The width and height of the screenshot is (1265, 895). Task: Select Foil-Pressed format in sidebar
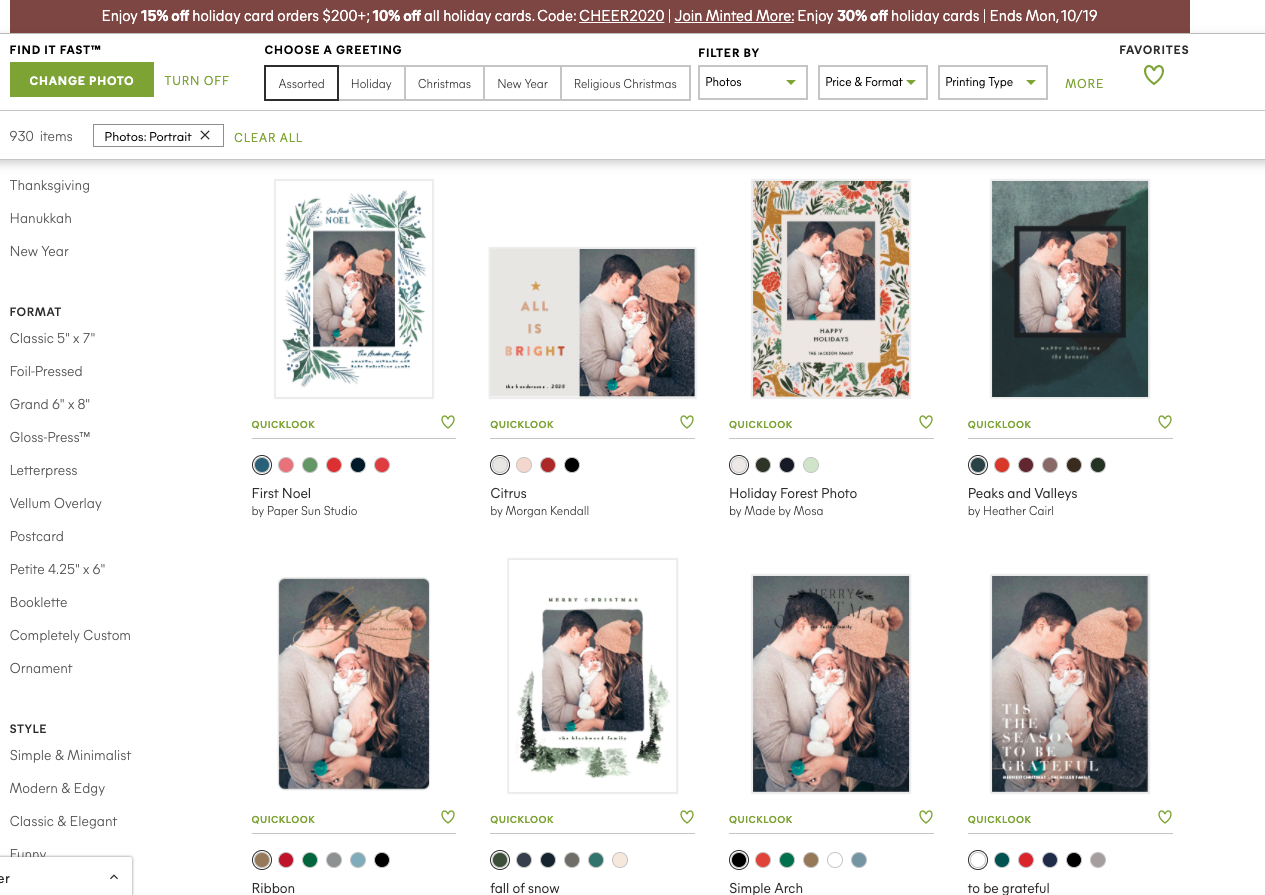pyautogui.click(x=46, y=371)
